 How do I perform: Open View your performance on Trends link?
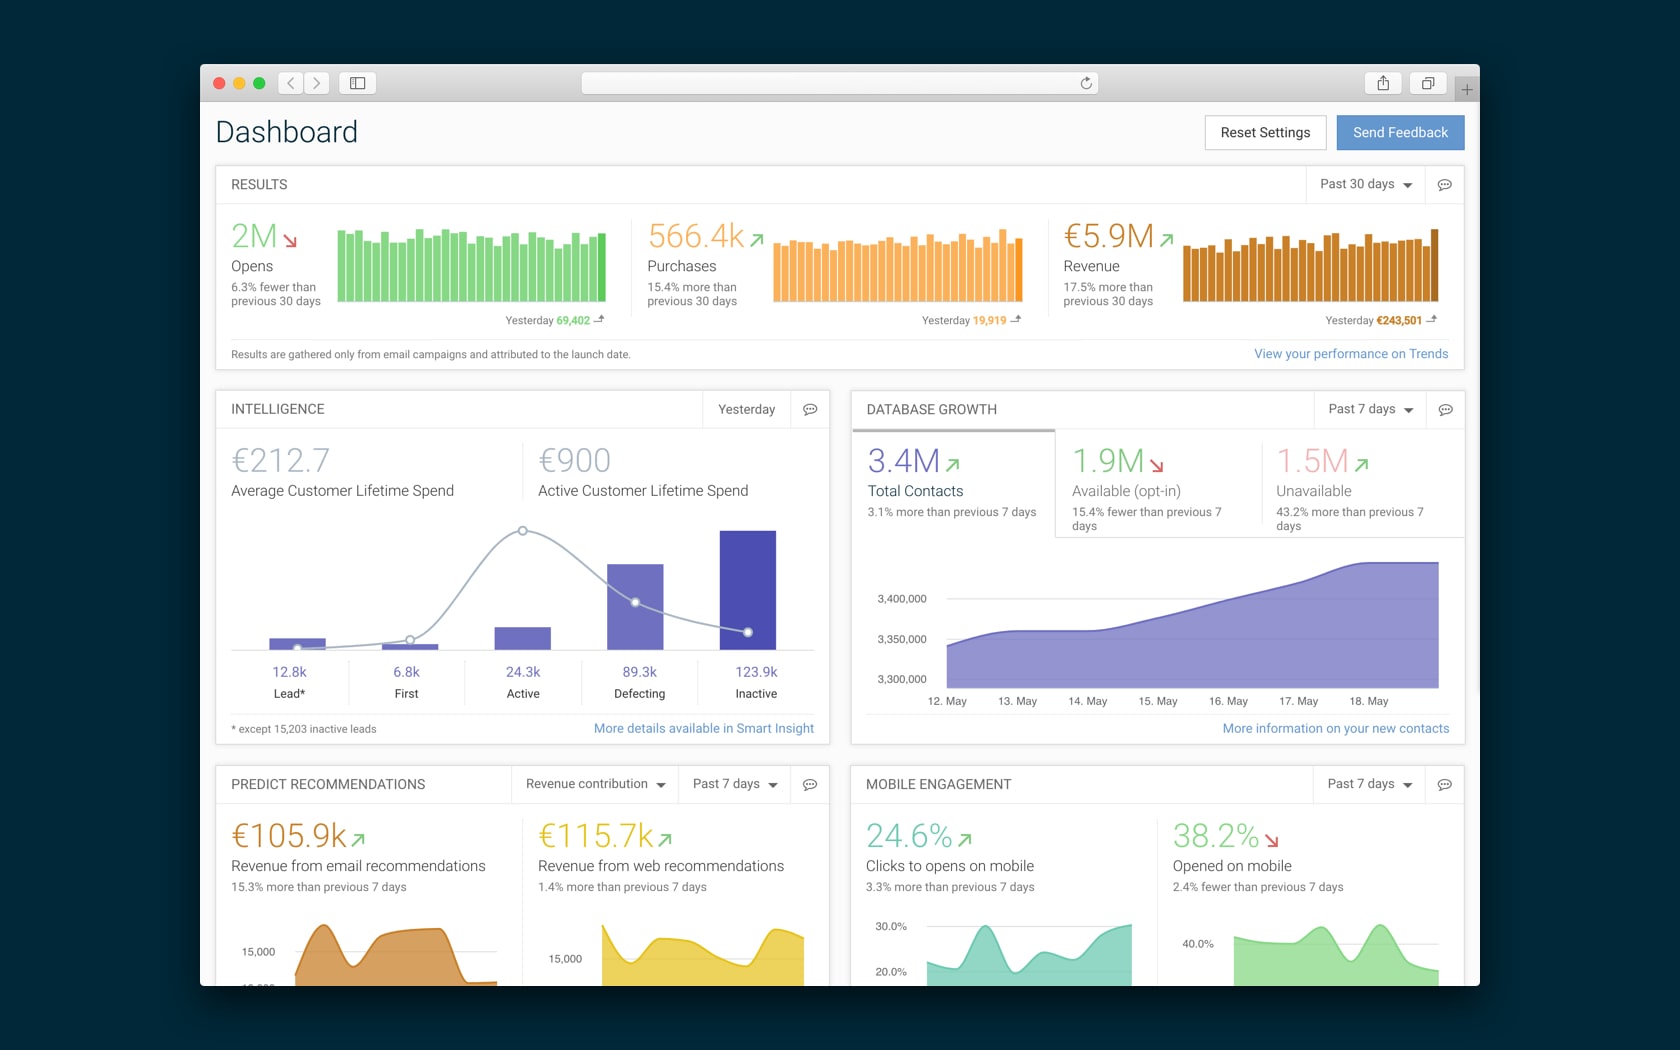click(1350, 354)
